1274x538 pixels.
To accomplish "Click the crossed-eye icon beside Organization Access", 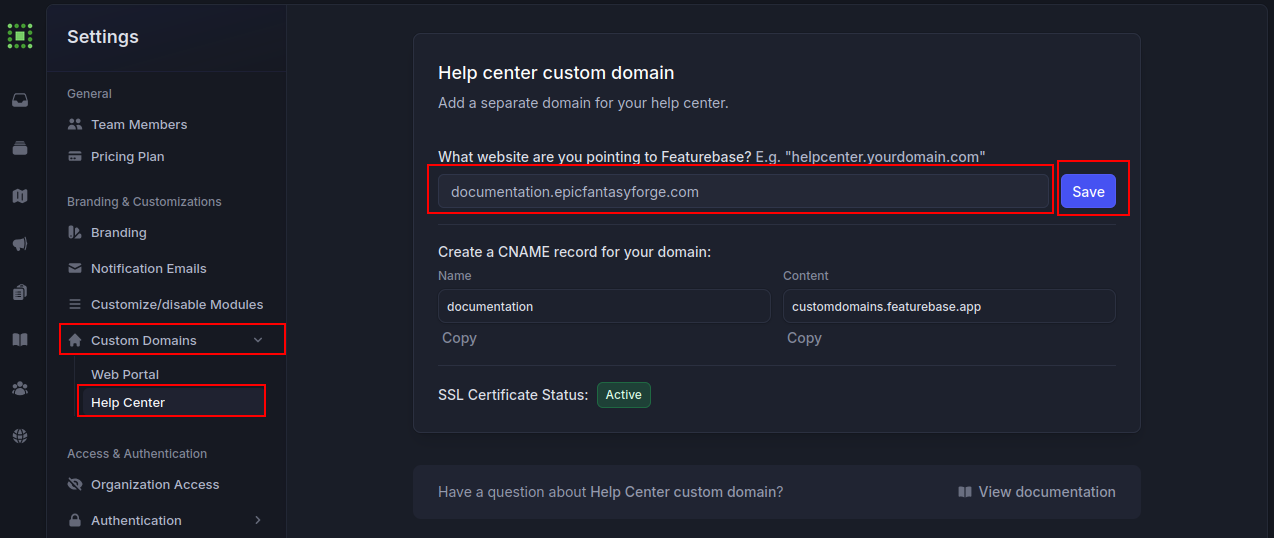I will tap(75, 484).
